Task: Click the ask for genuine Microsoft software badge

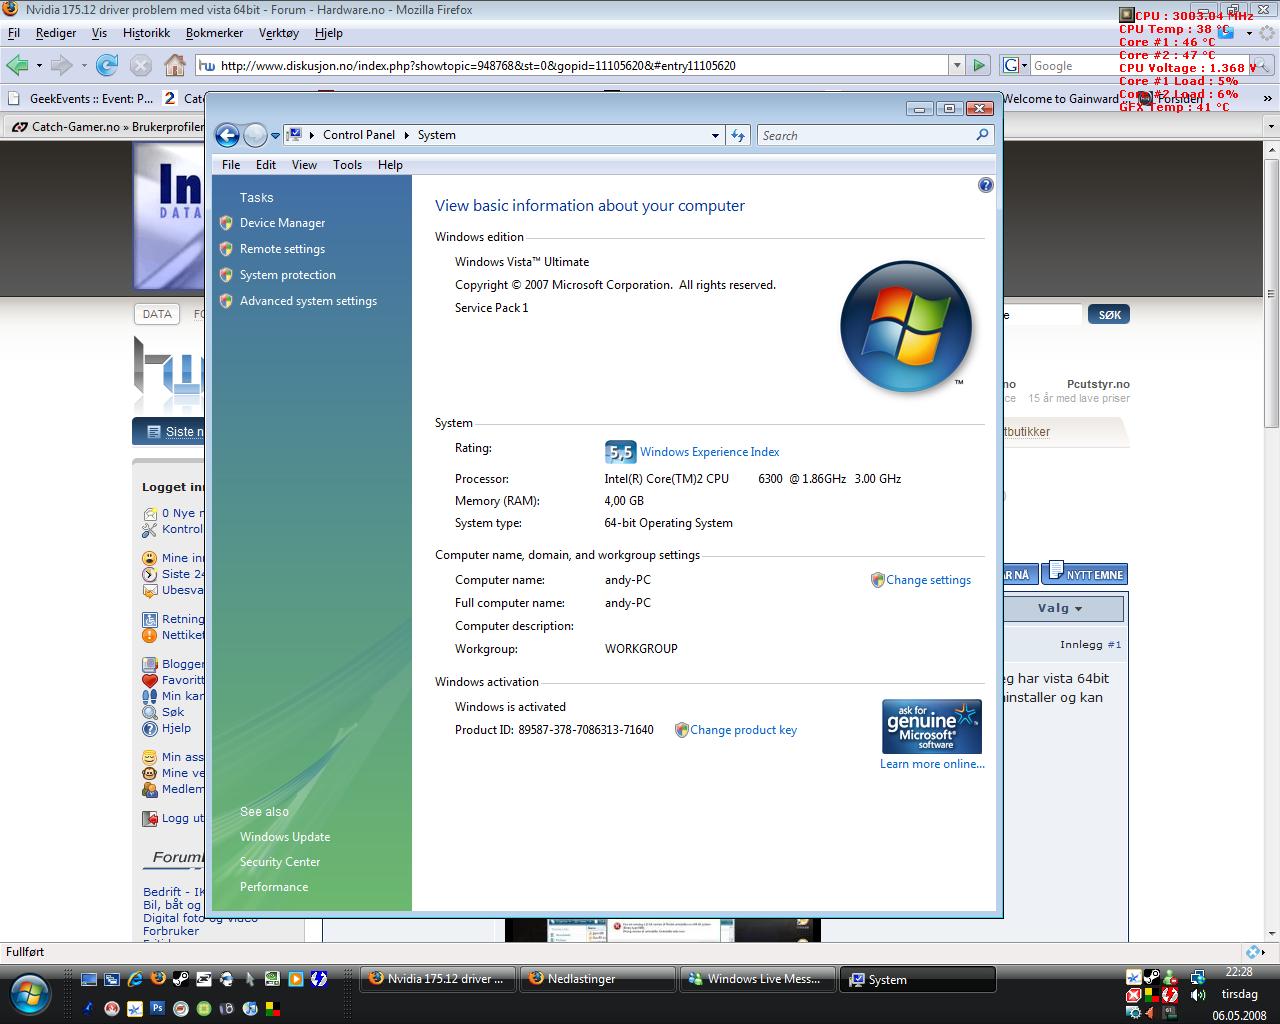Action: pyautogui.click(x=931, y=726)
